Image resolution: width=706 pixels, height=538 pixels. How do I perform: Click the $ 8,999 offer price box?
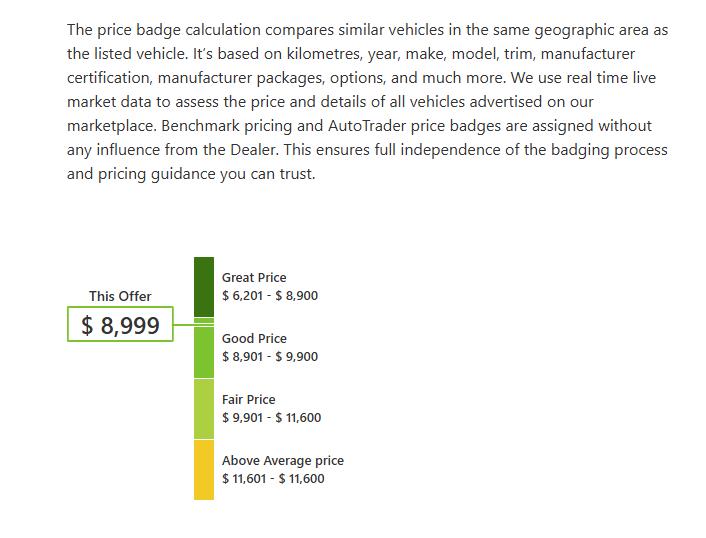click(x=120, y=324)
